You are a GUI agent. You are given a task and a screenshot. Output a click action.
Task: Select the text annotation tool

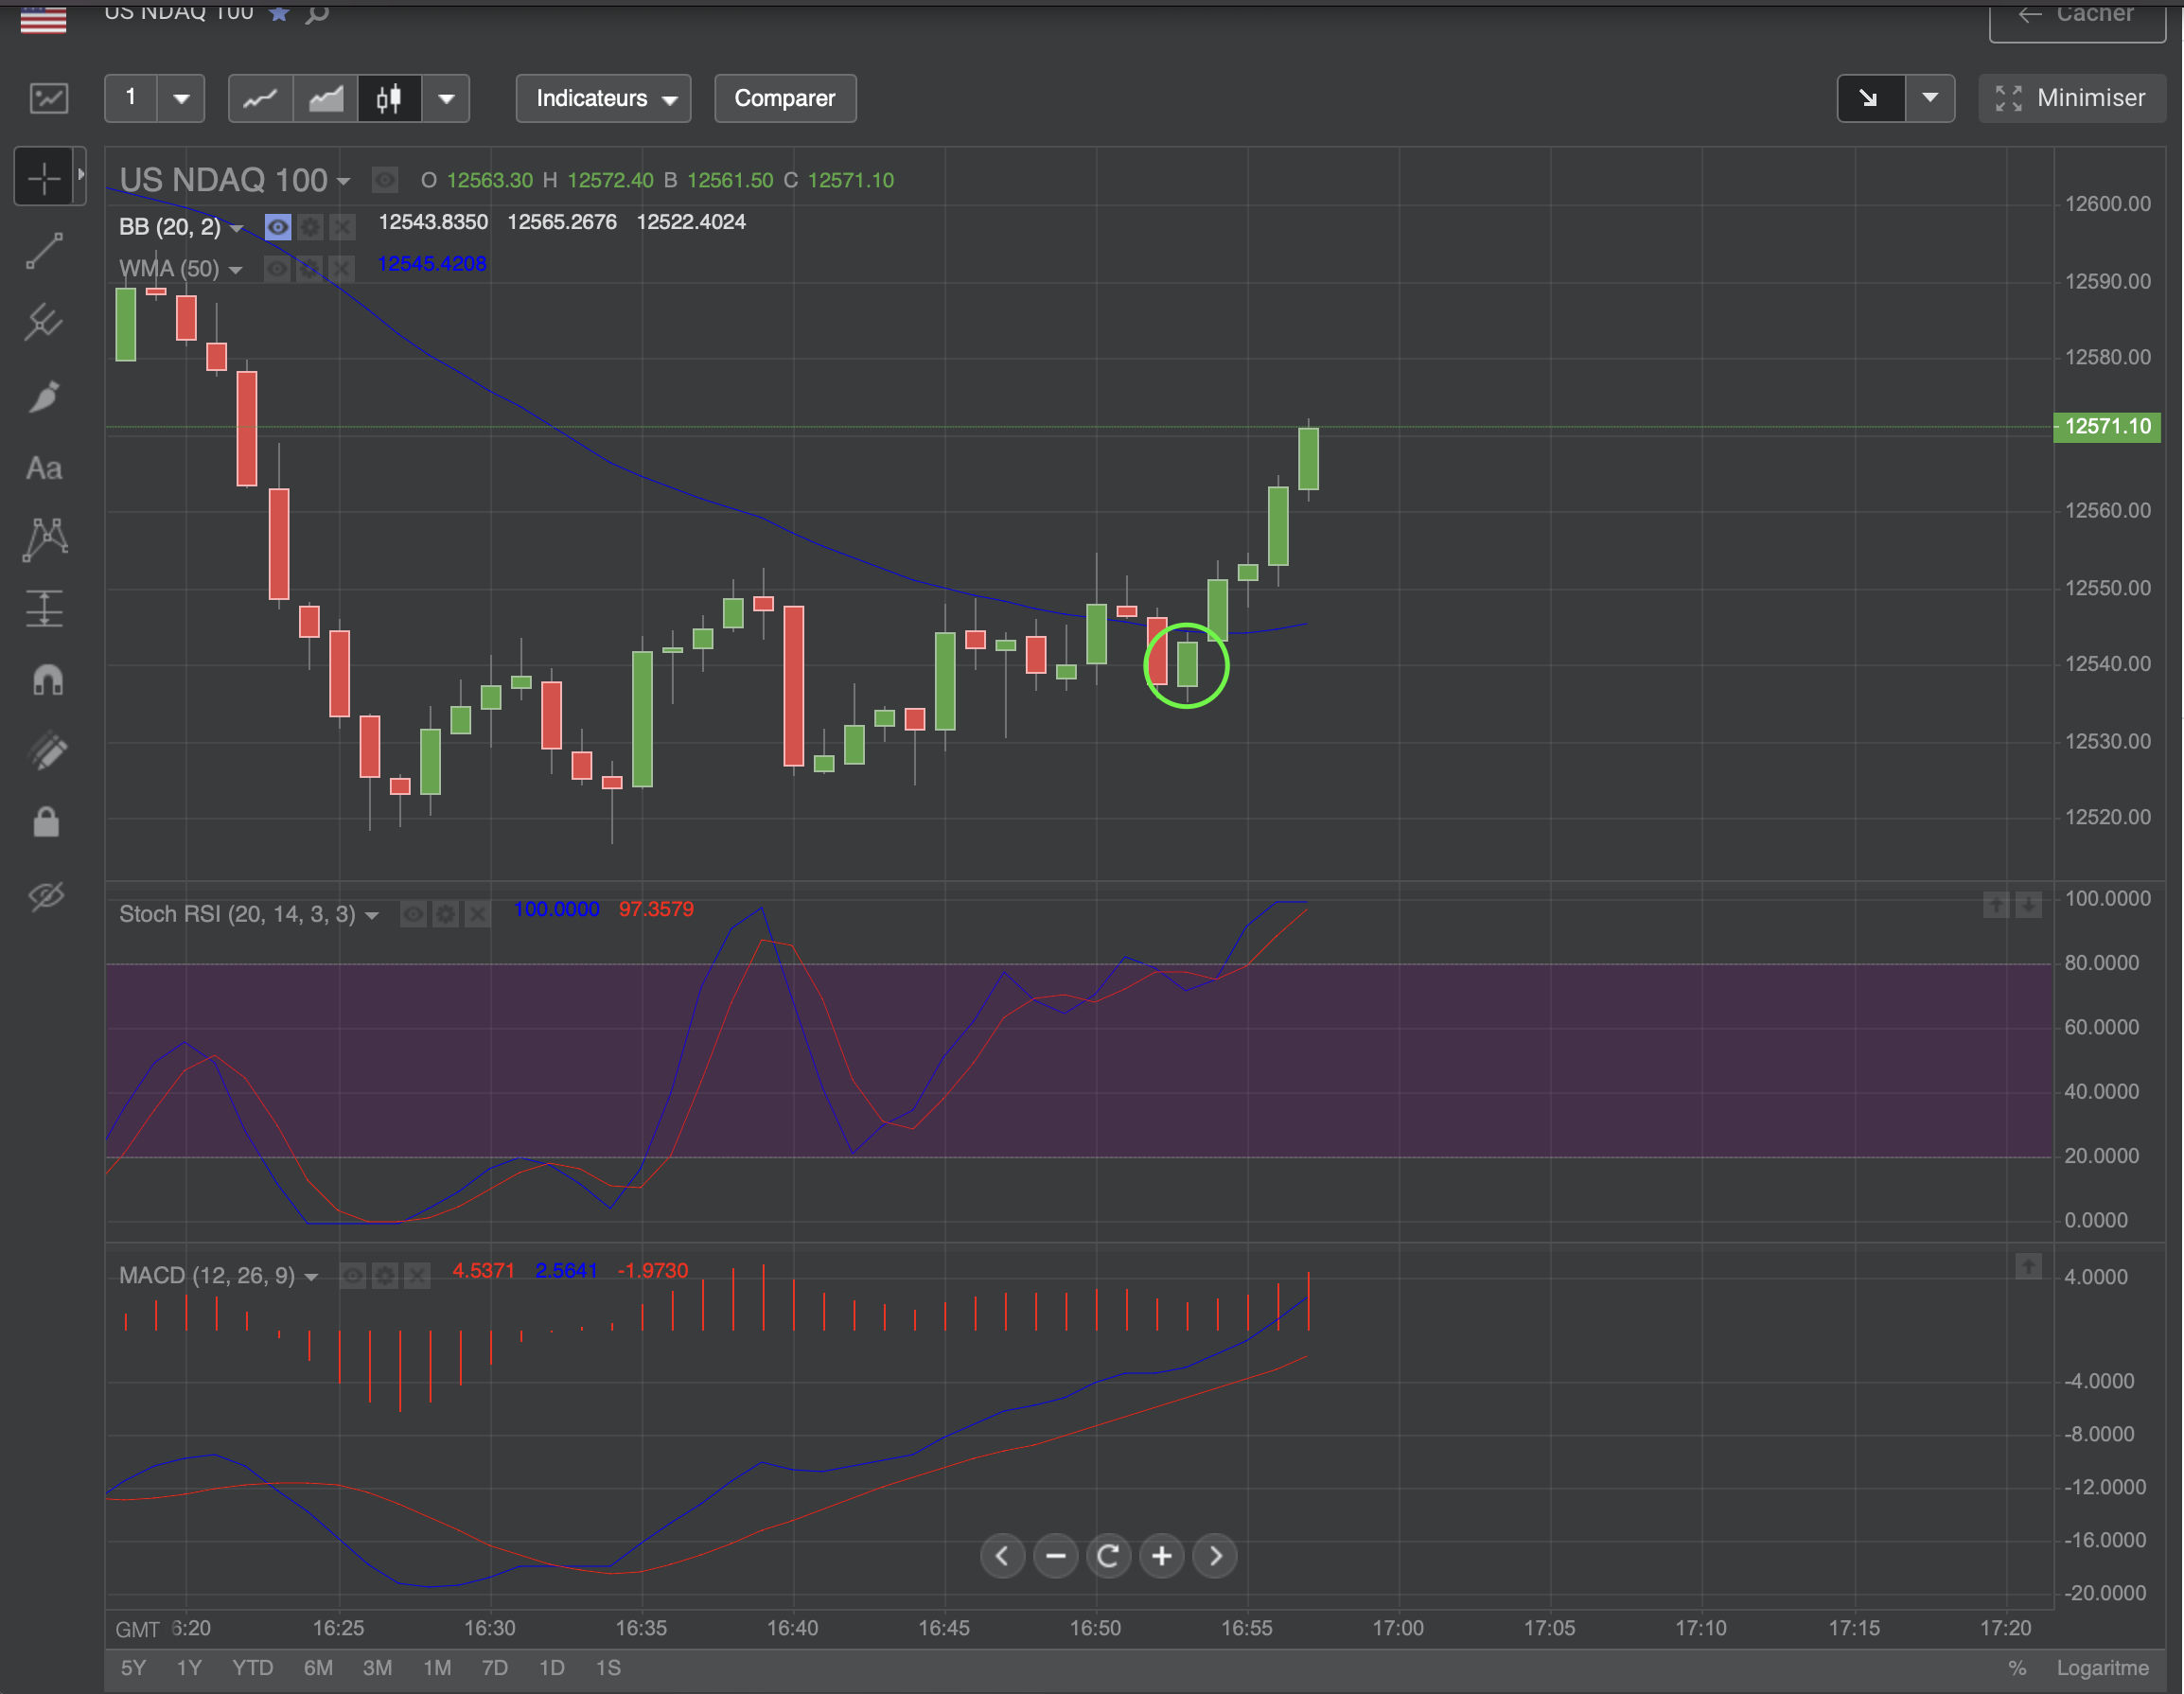(44, 468)
